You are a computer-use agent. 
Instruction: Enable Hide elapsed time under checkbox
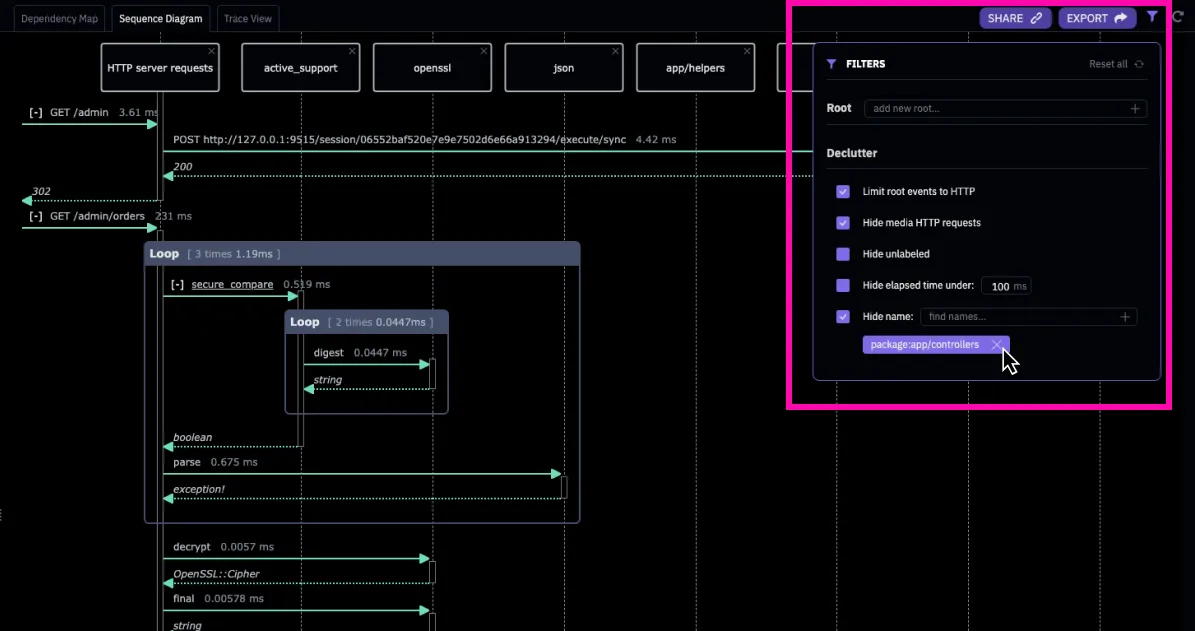point(843,286)
